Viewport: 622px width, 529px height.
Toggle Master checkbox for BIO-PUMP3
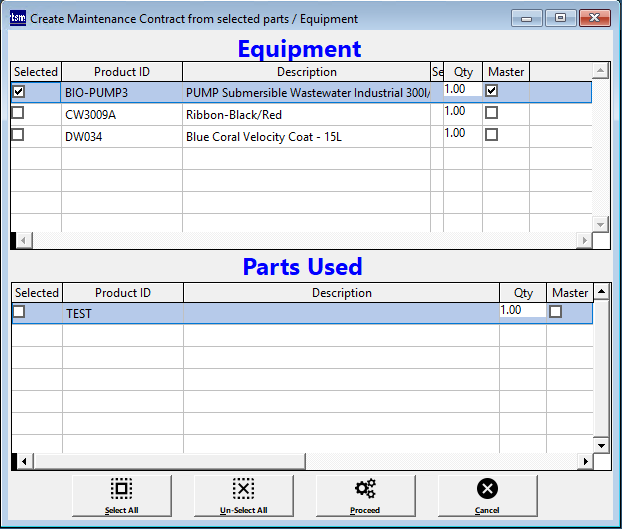pos(491,91)
